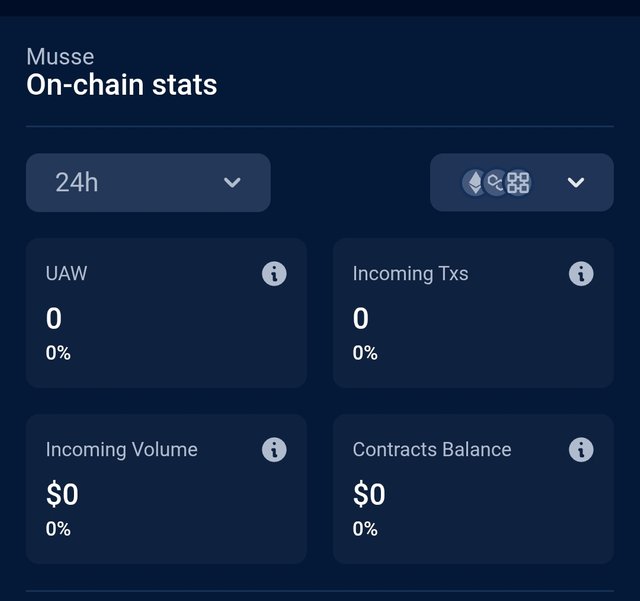Click the Incoming Volume $0 amount
This screenshot has height=601, width=640.
coord(62,495)
